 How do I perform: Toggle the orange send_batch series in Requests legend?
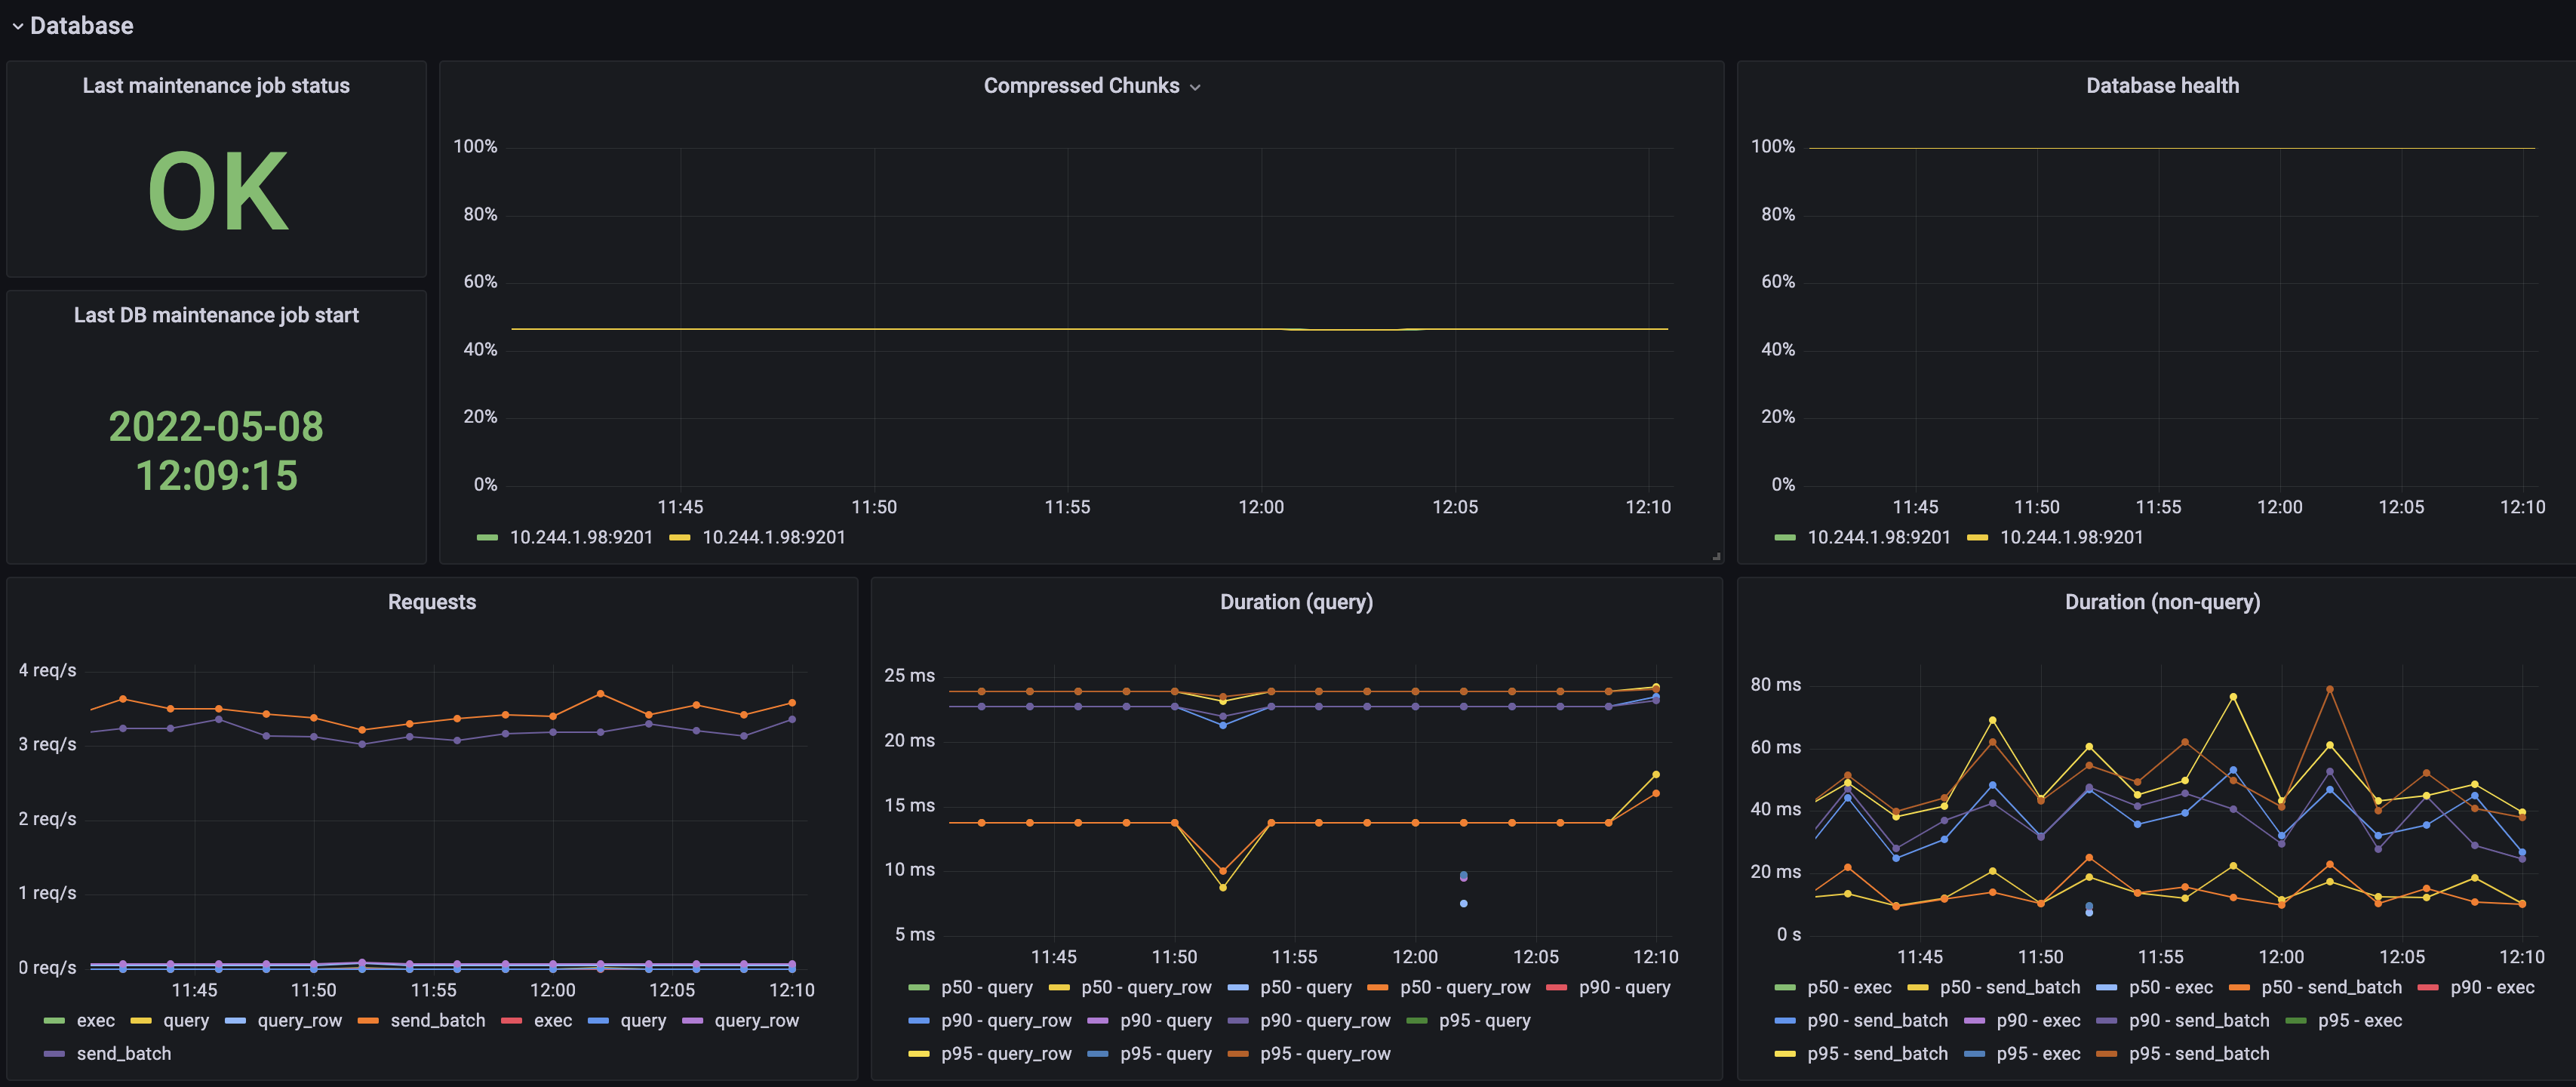coord(437,1021)
